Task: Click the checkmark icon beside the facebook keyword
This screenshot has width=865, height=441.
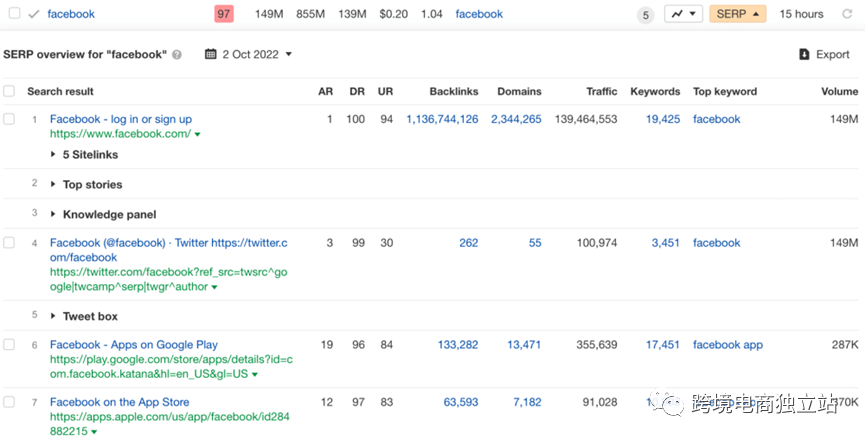Action: coord(34,14)
